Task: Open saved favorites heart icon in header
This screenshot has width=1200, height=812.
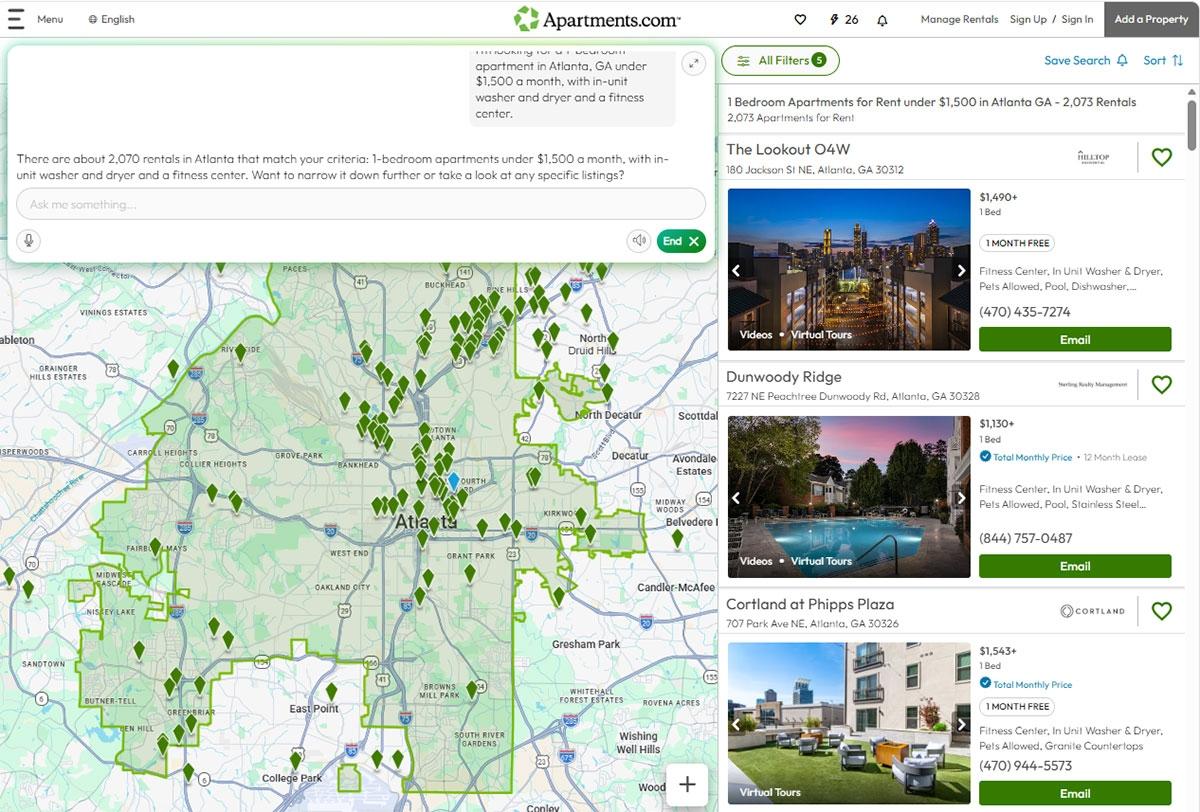Action: pos(800,19)
